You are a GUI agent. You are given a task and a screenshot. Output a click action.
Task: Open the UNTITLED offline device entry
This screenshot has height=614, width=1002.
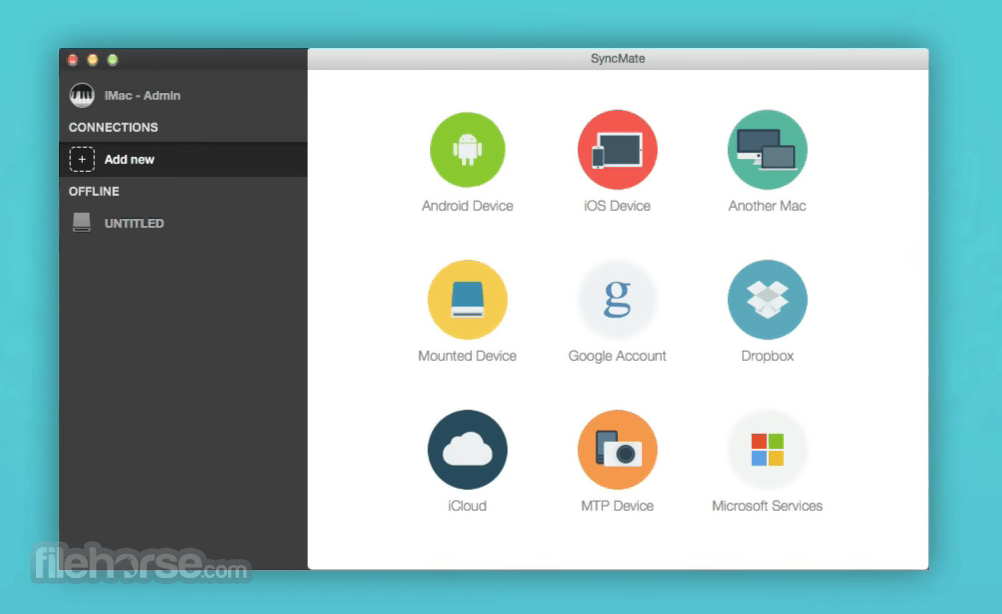click(183, 223)
